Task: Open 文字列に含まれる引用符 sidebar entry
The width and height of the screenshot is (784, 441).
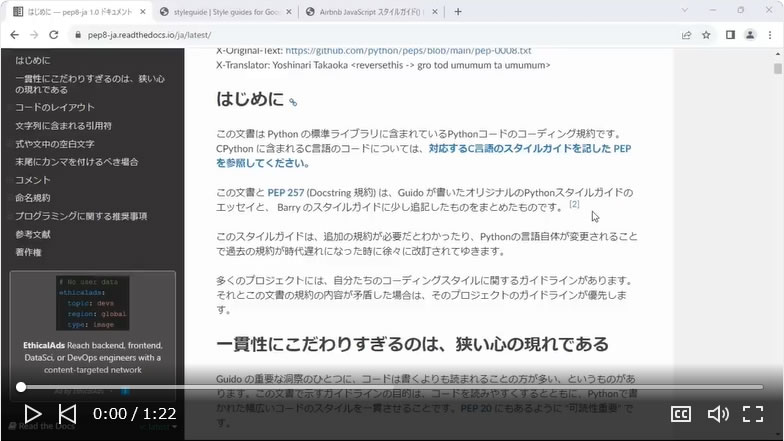Action: coord(64,126)
